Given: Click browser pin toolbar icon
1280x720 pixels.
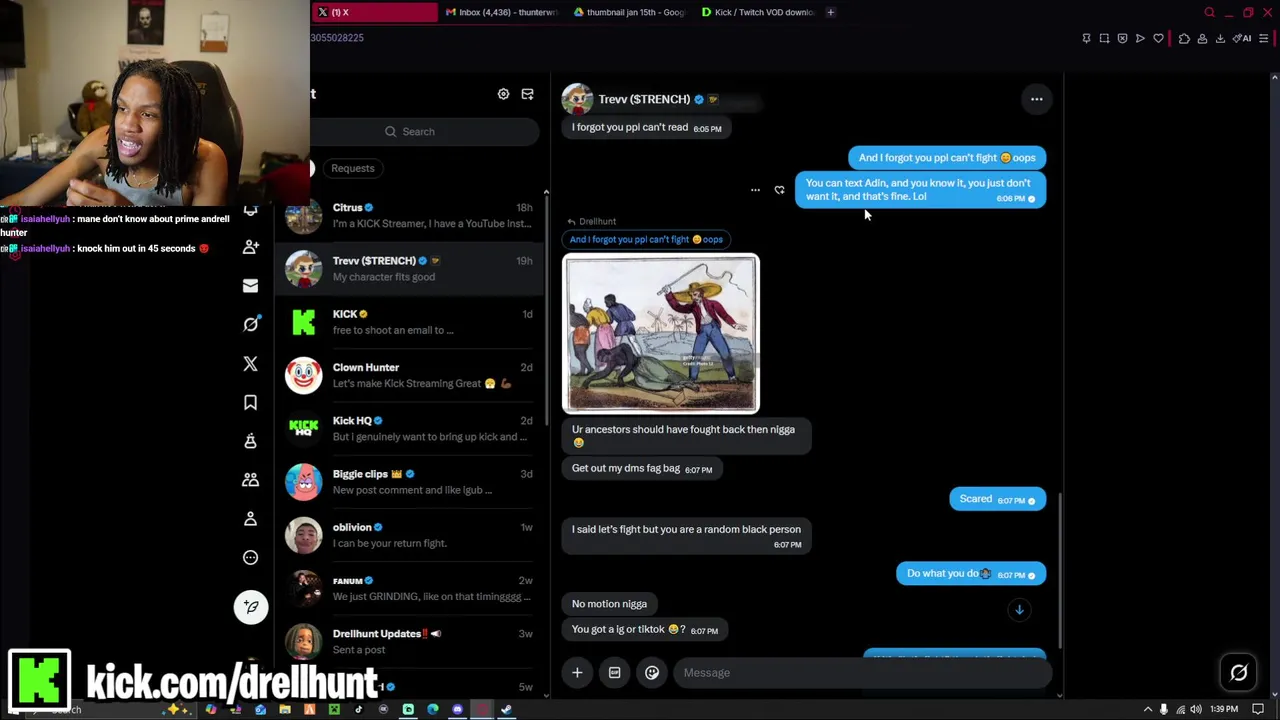Looking at the screenshot, I should (x=1086, y=38).
